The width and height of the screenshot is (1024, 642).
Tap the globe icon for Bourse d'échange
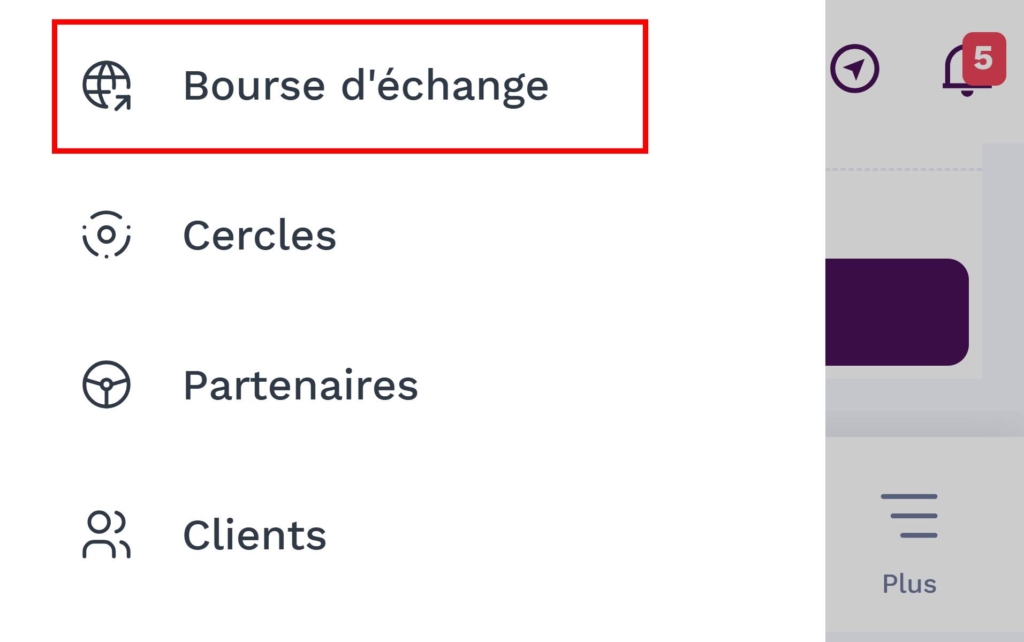(x=106, y=85)
